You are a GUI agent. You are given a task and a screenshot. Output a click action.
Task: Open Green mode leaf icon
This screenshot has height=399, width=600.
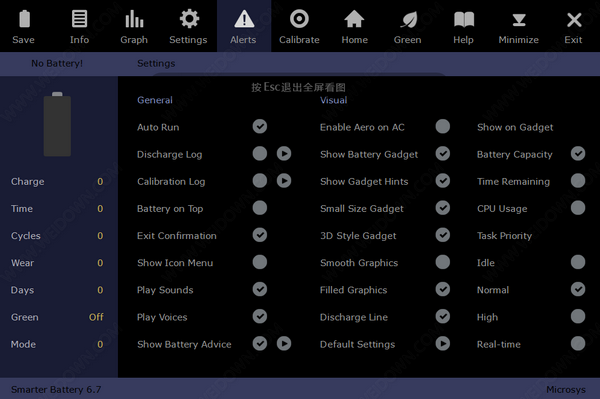(x=408, y=19)
